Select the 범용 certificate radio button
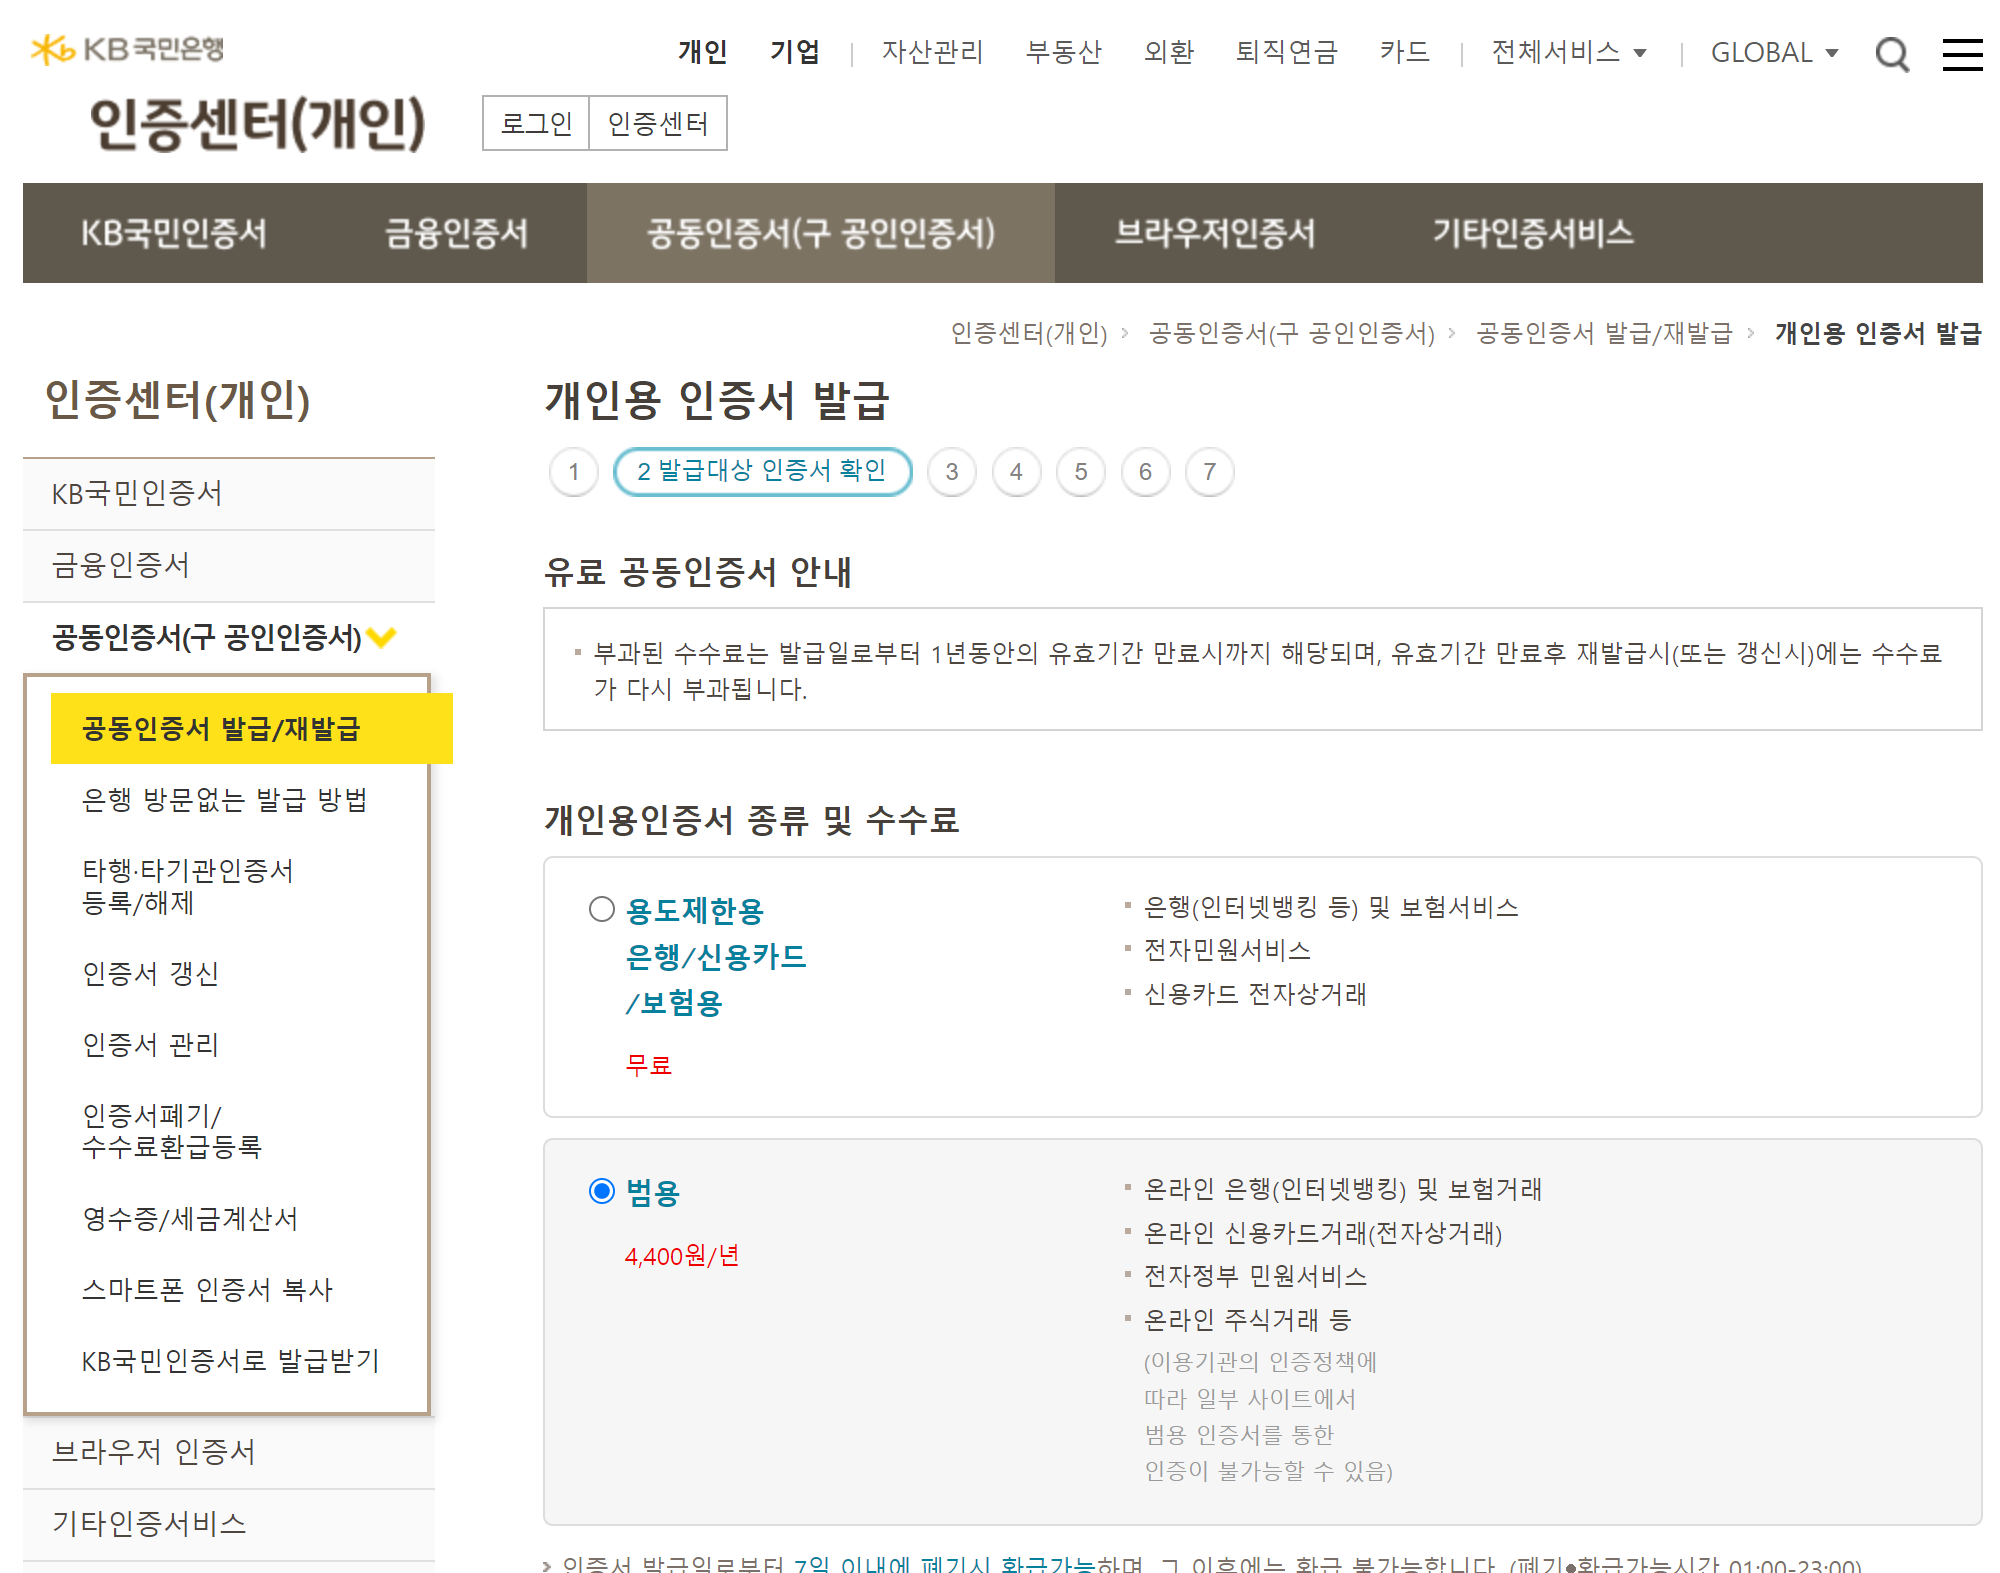 pyautogui.click(x=602, y=1191)
